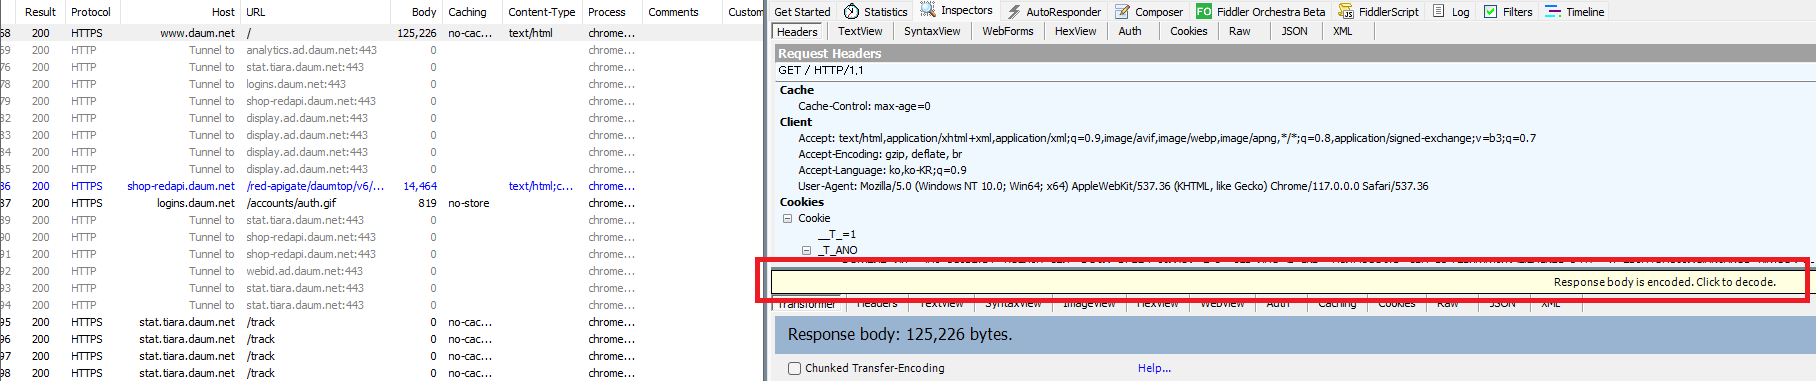Switch to the Inspectors tab
The image size is (1816, 381).
tap(956, 11)
